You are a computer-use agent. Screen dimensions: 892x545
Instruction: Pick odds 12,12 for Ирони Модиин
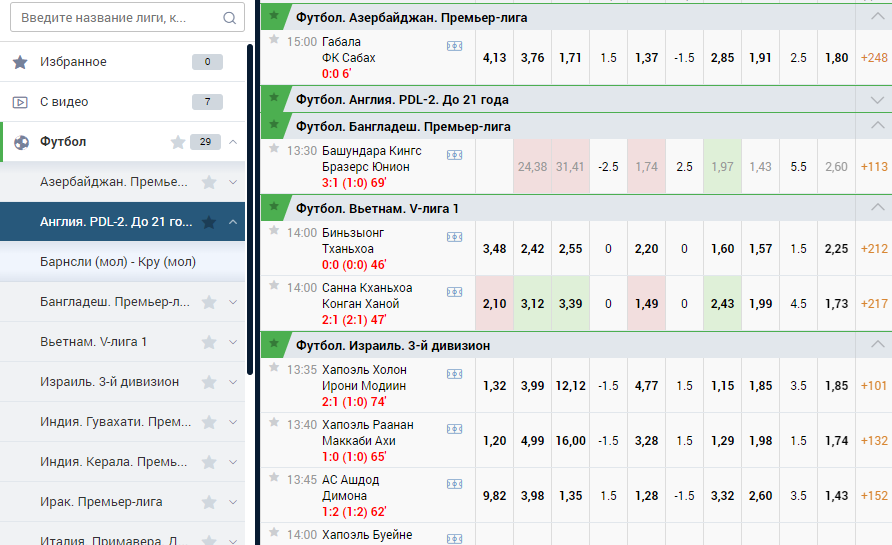(571, 386)
